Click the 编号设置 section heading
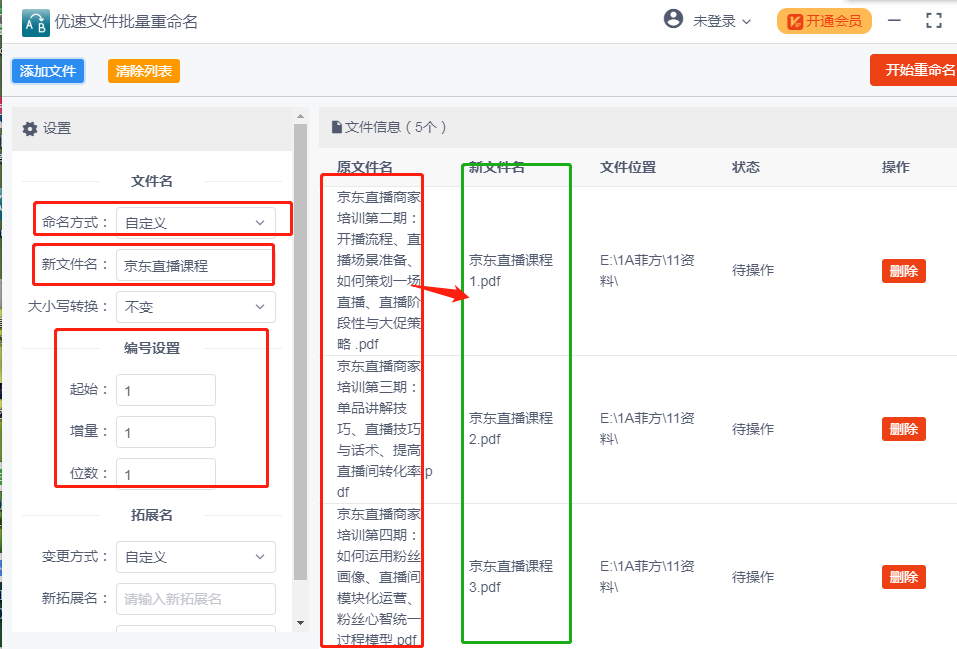This screenshot has width=957, height=649. click(152, 349)
